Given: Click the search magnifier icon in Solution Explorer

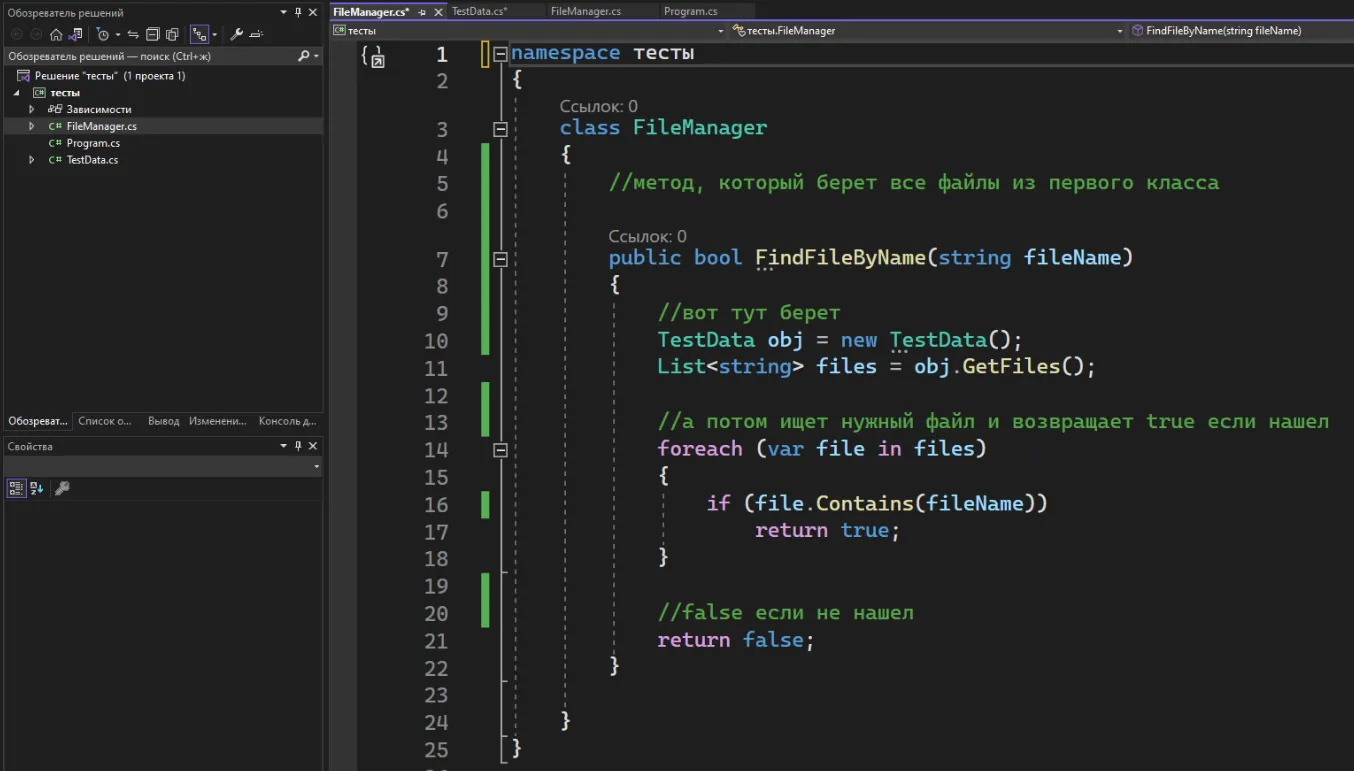Looking at the screenshot, I should [304, 56].
